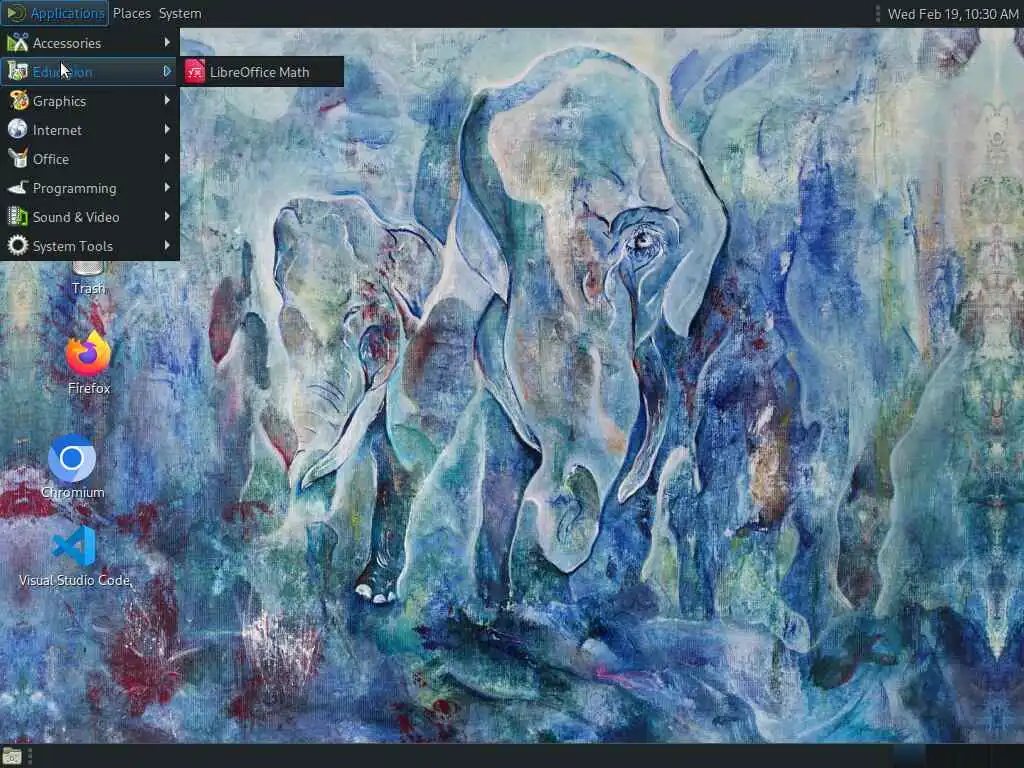Open the Accessories menu category
The image size is (1024, 768).
pos(89,43)
